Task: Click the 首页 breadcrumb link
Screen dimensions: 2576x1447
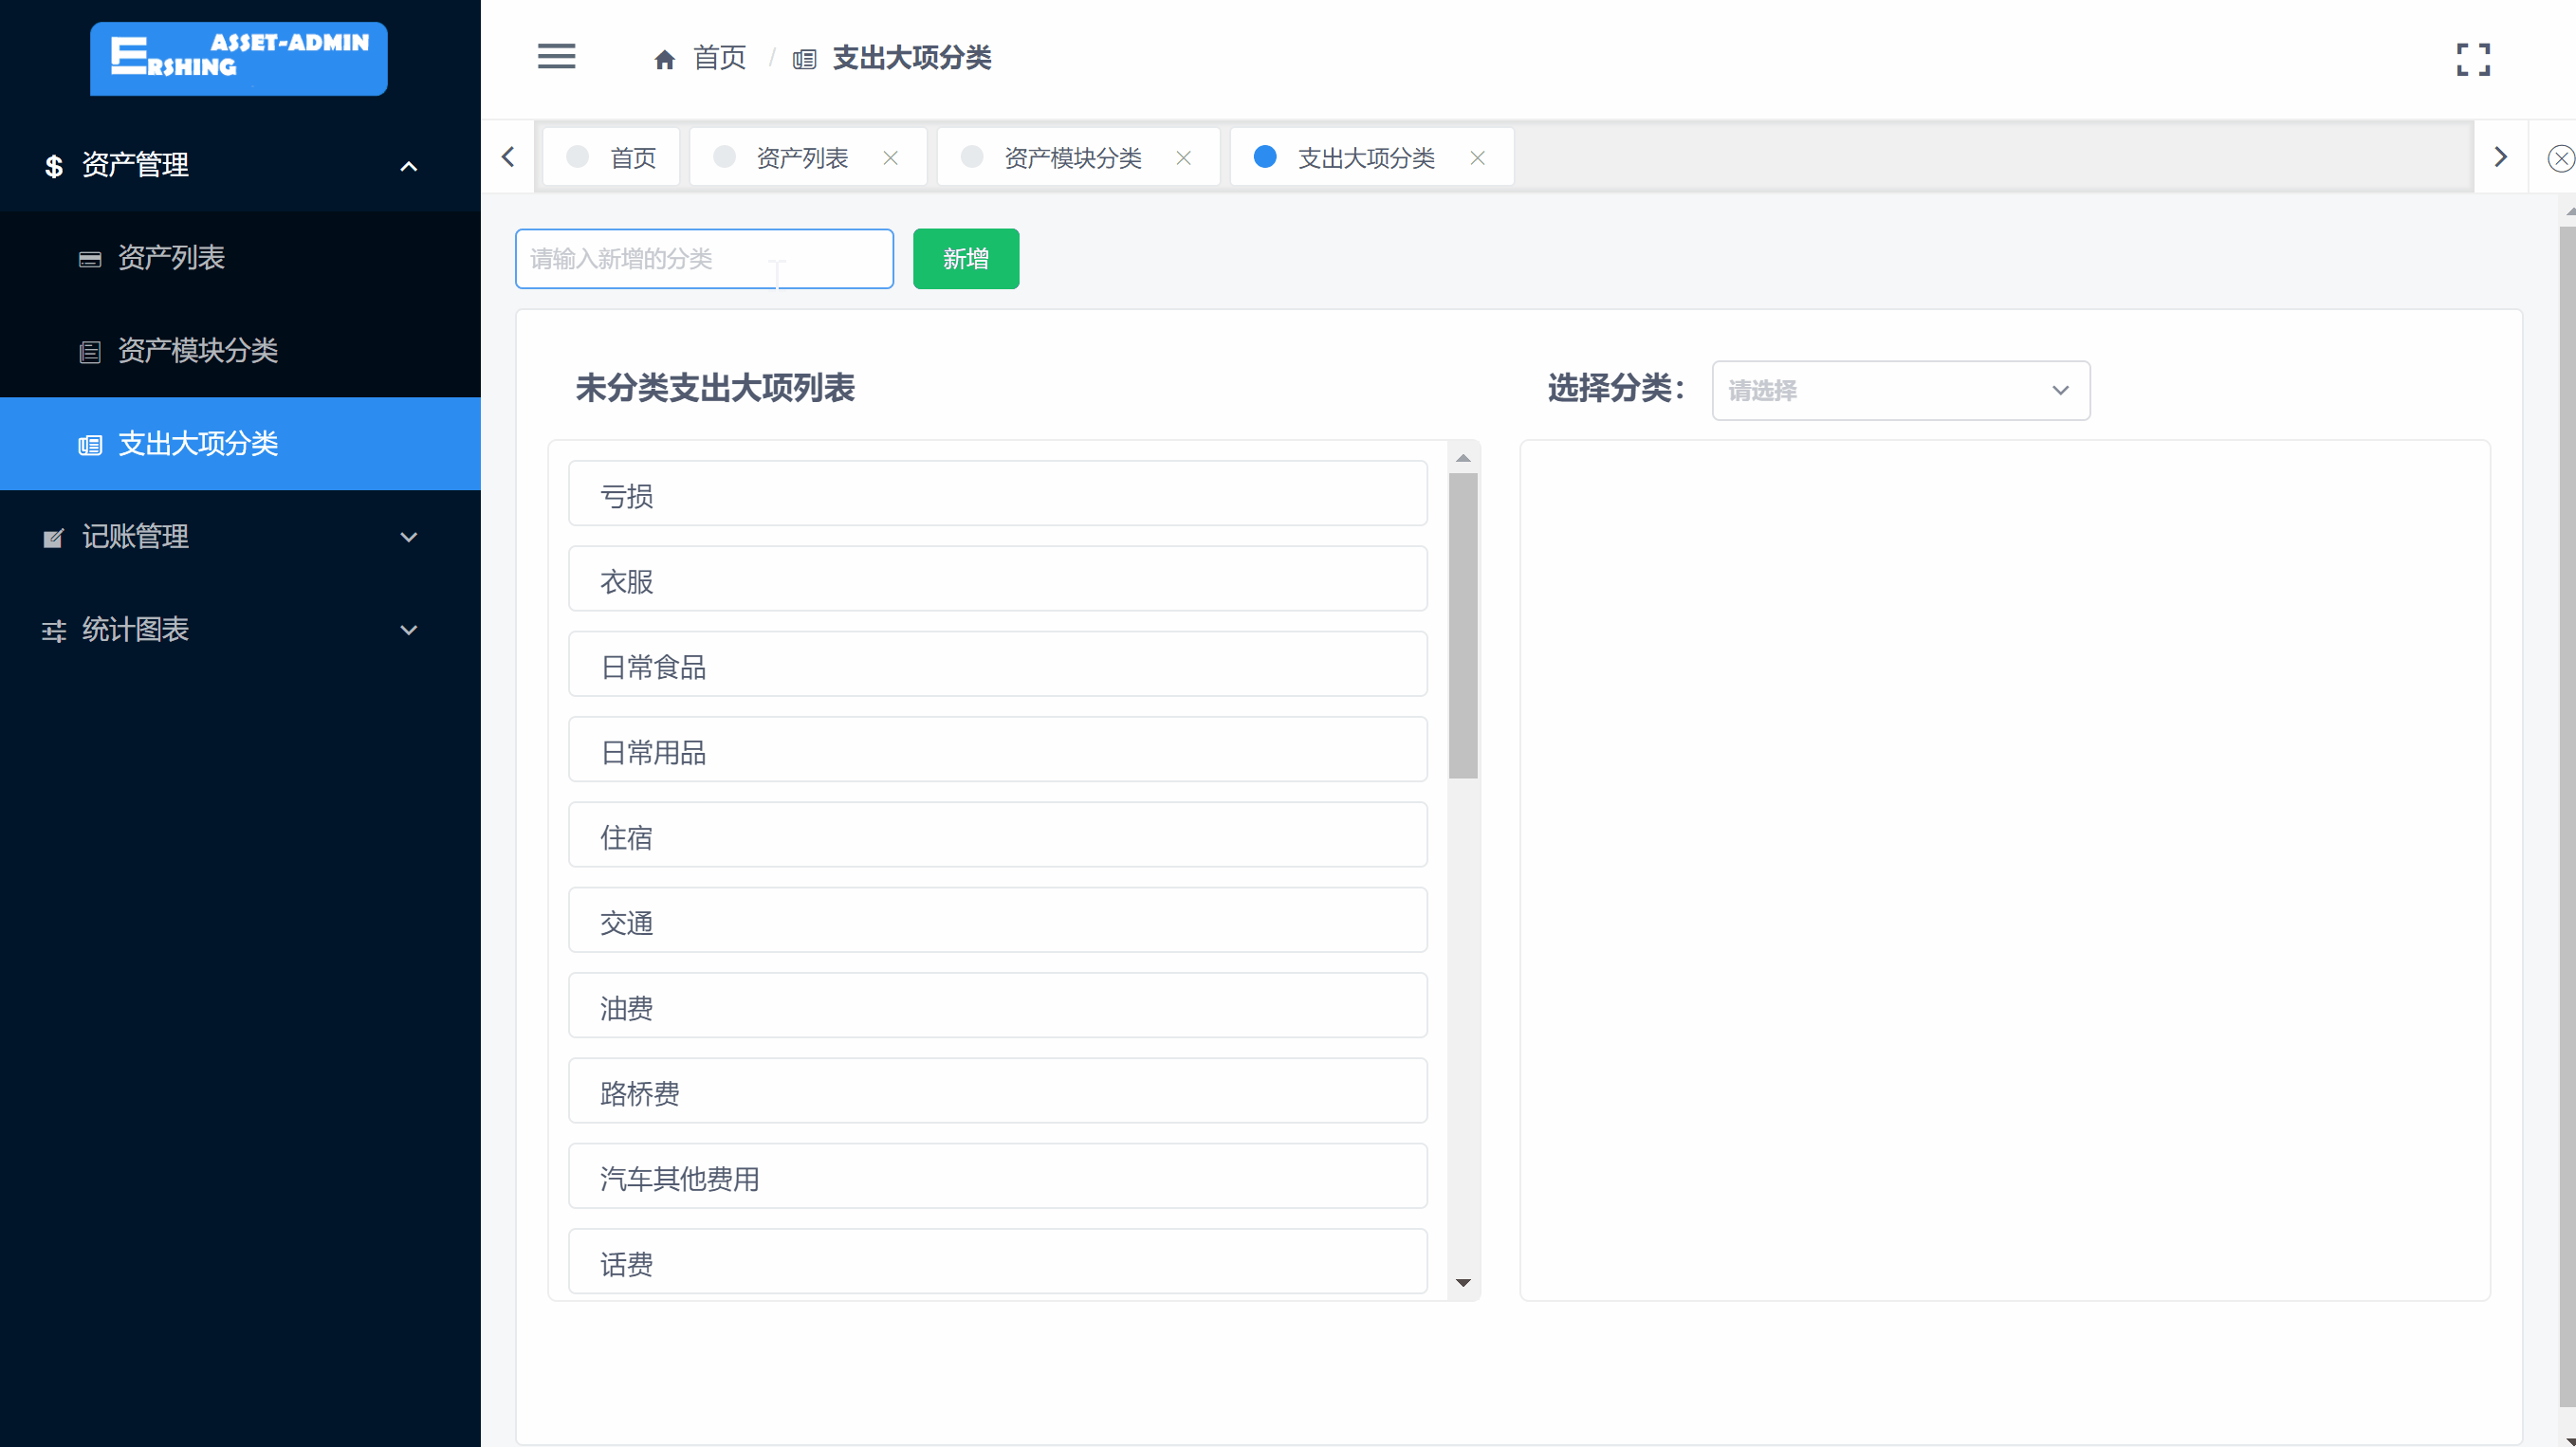Action: point(719,58)
